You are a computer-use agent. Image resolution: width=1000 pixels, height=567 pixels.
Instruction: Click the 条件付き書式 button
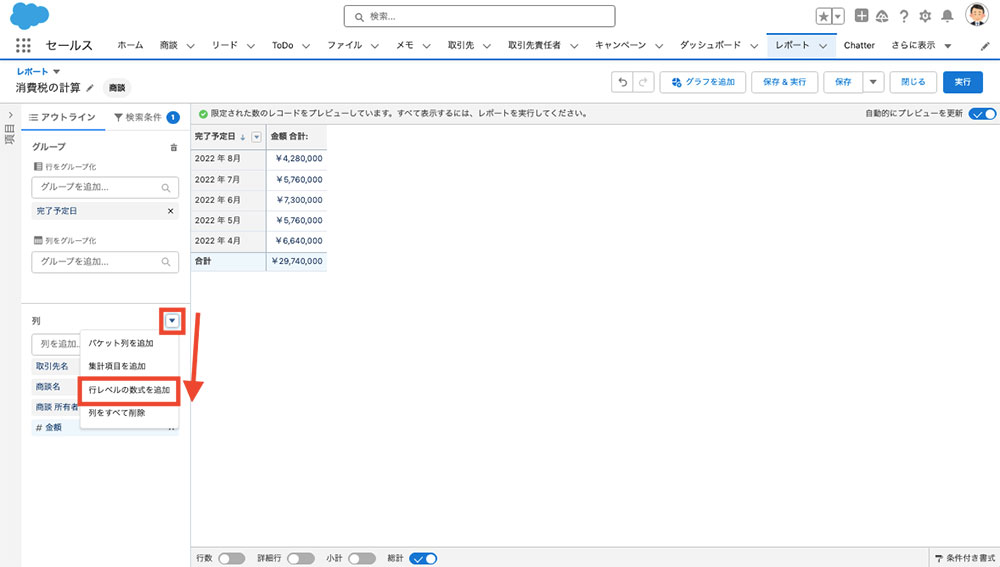(x=964, y=558)
